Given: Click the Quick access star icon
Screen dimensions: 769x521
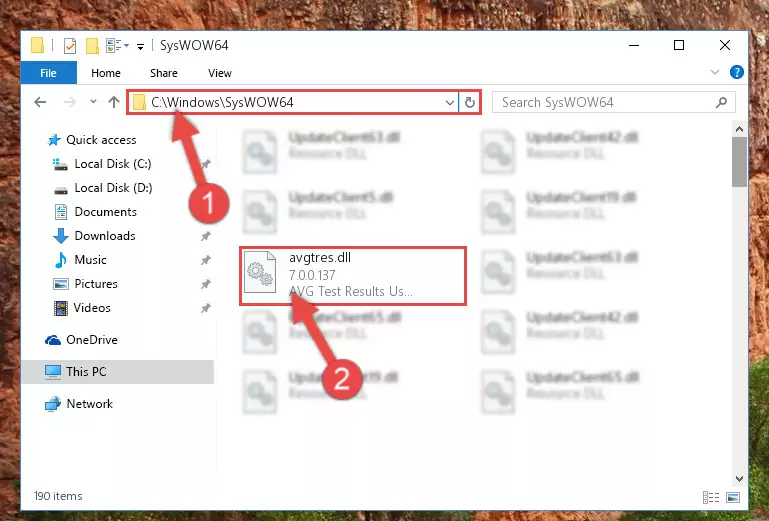Looking at the screenshot, I should pos(53,140).
